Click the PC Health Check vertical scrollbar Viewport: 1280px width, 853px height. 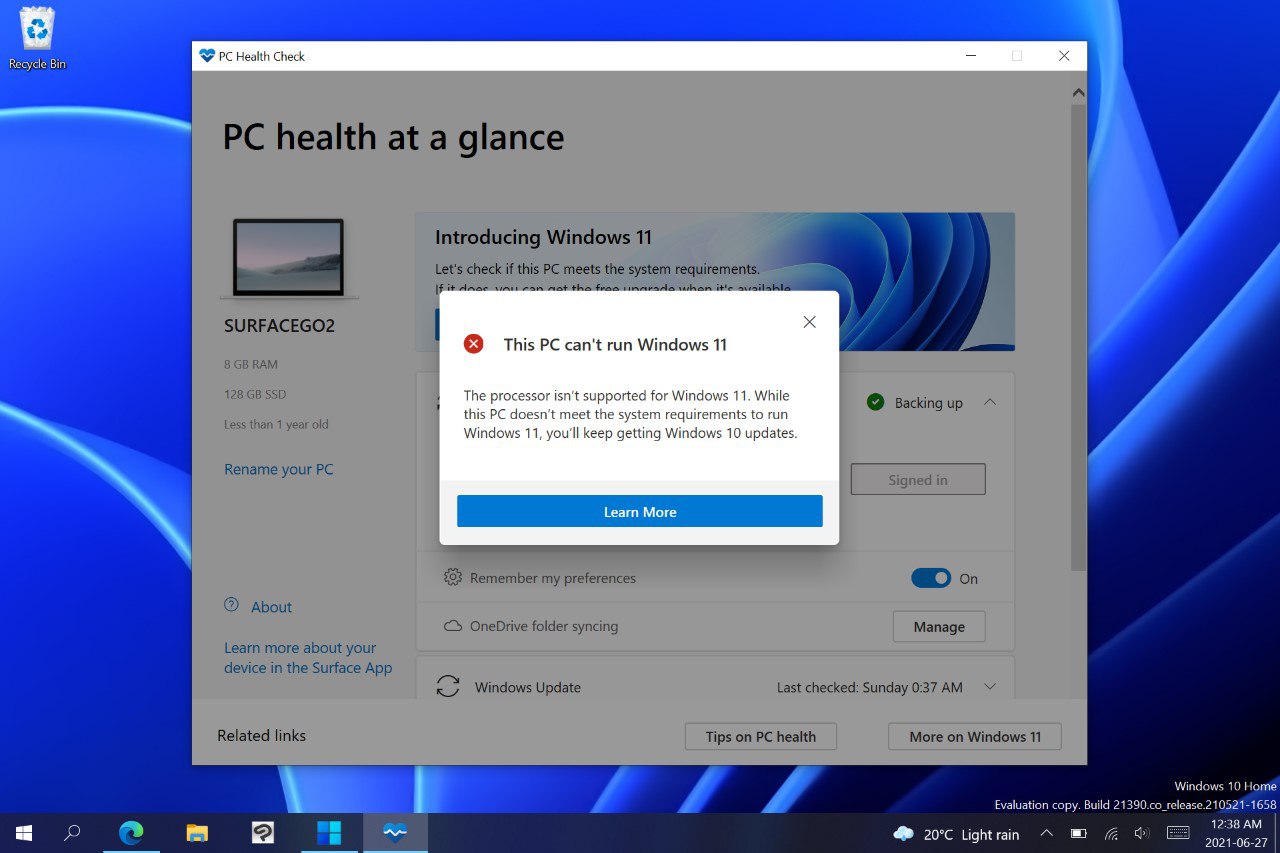tap(1078, 336)
